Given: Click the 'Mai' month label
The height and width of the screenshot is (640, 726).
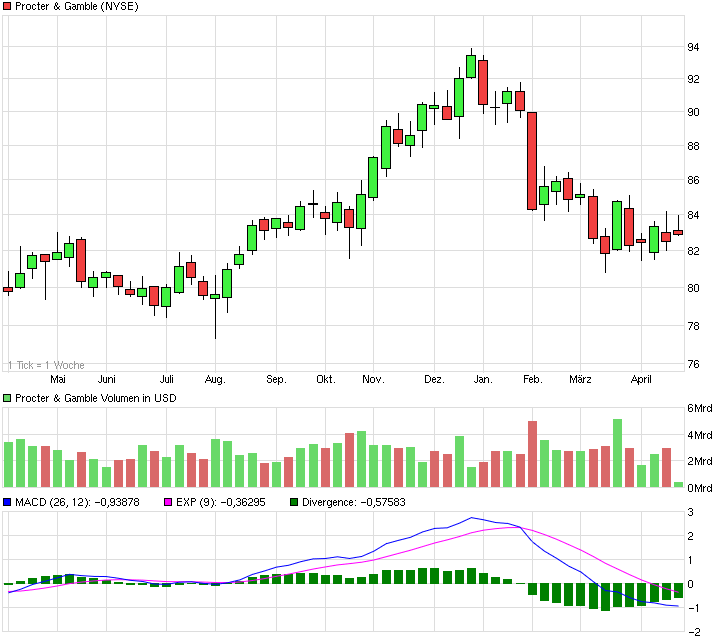Looking at the screenshot, I should point(58,379).
